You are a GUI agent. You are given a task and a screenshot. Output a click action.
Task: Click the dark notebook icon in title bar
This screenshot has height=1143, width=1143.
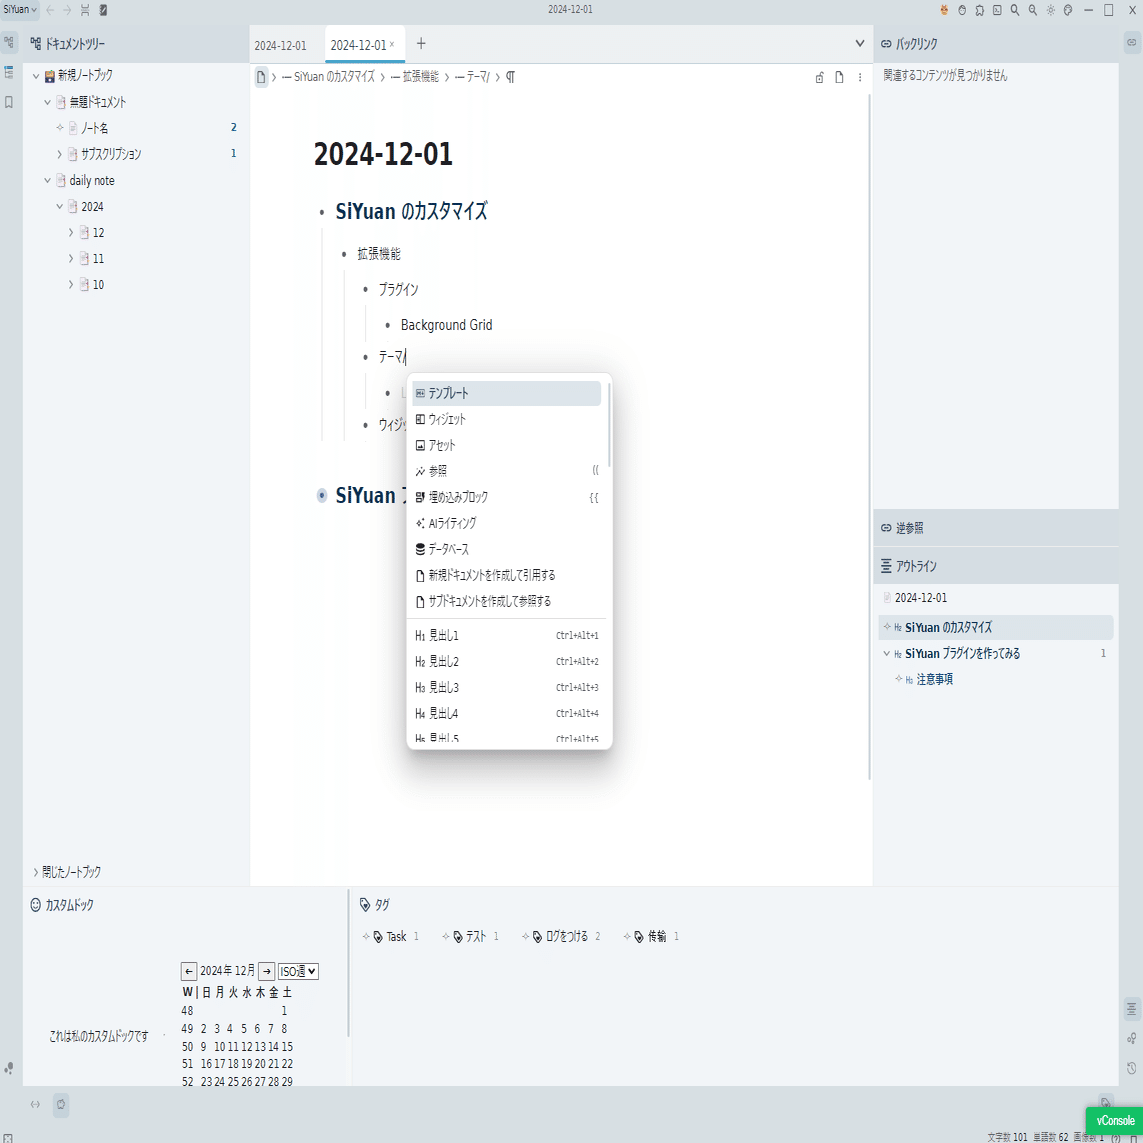click(104, 10)
